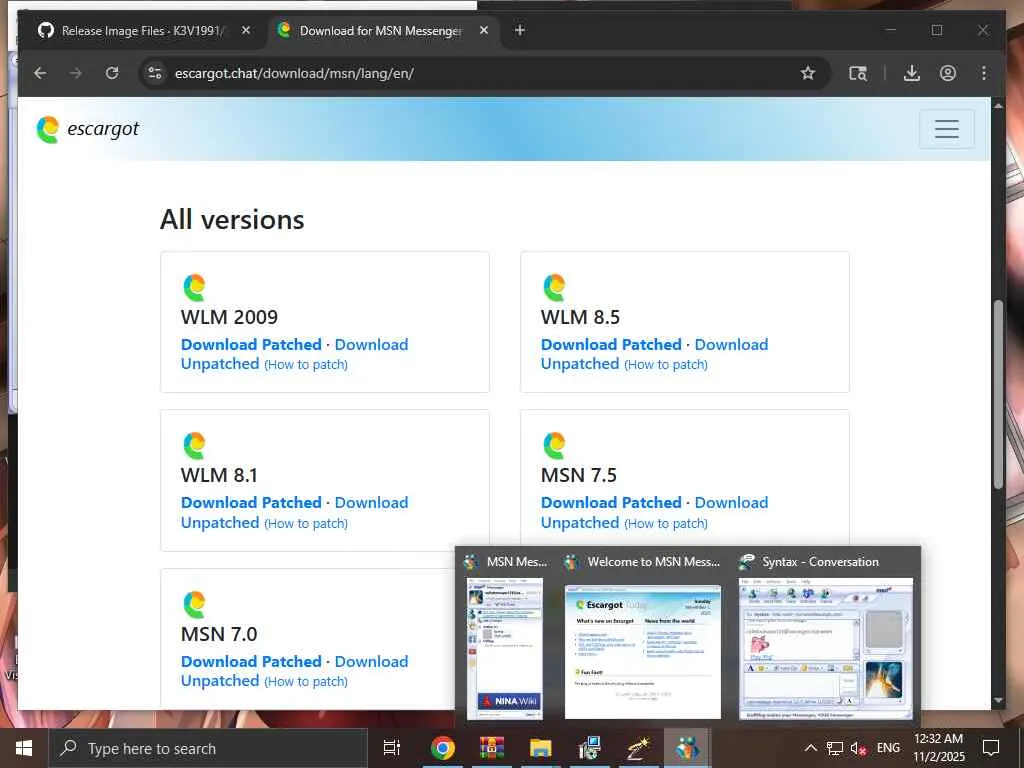The image size is (1024, 768).
Task: Click the WLM 2009 card logo
Action: (x=194, y=287)
